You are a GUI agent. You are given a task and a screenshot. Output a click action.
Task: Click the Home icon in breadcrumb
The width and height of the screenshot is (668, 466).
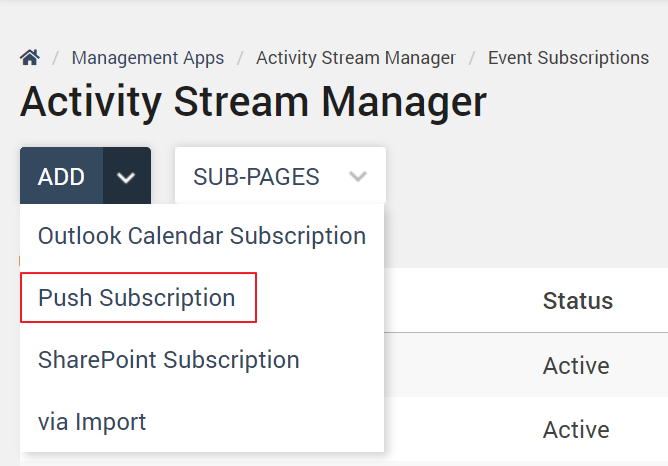point(29,58)
